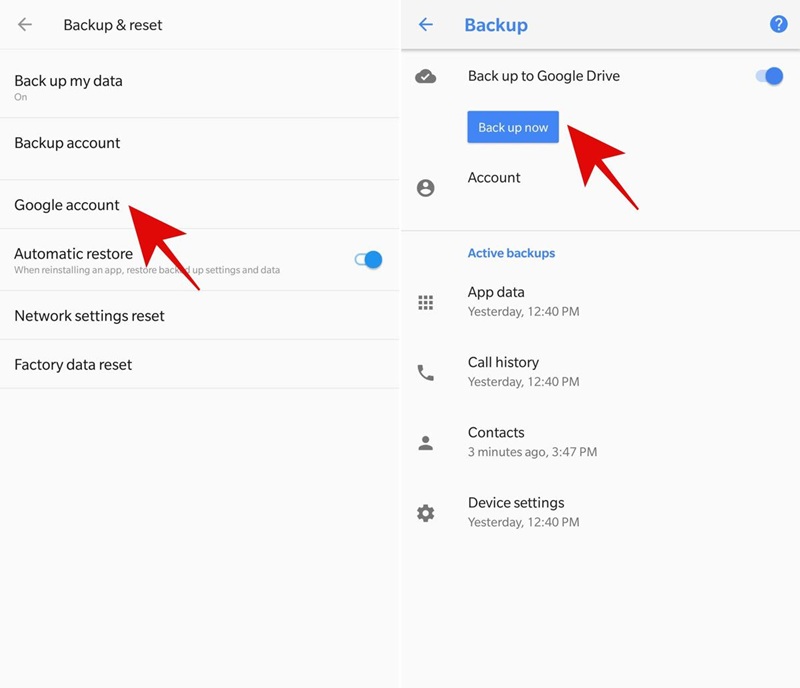The width and height of the screenshot is (800, 688).
Task: Open help via the question mark icon
Action: pos(778,25)
